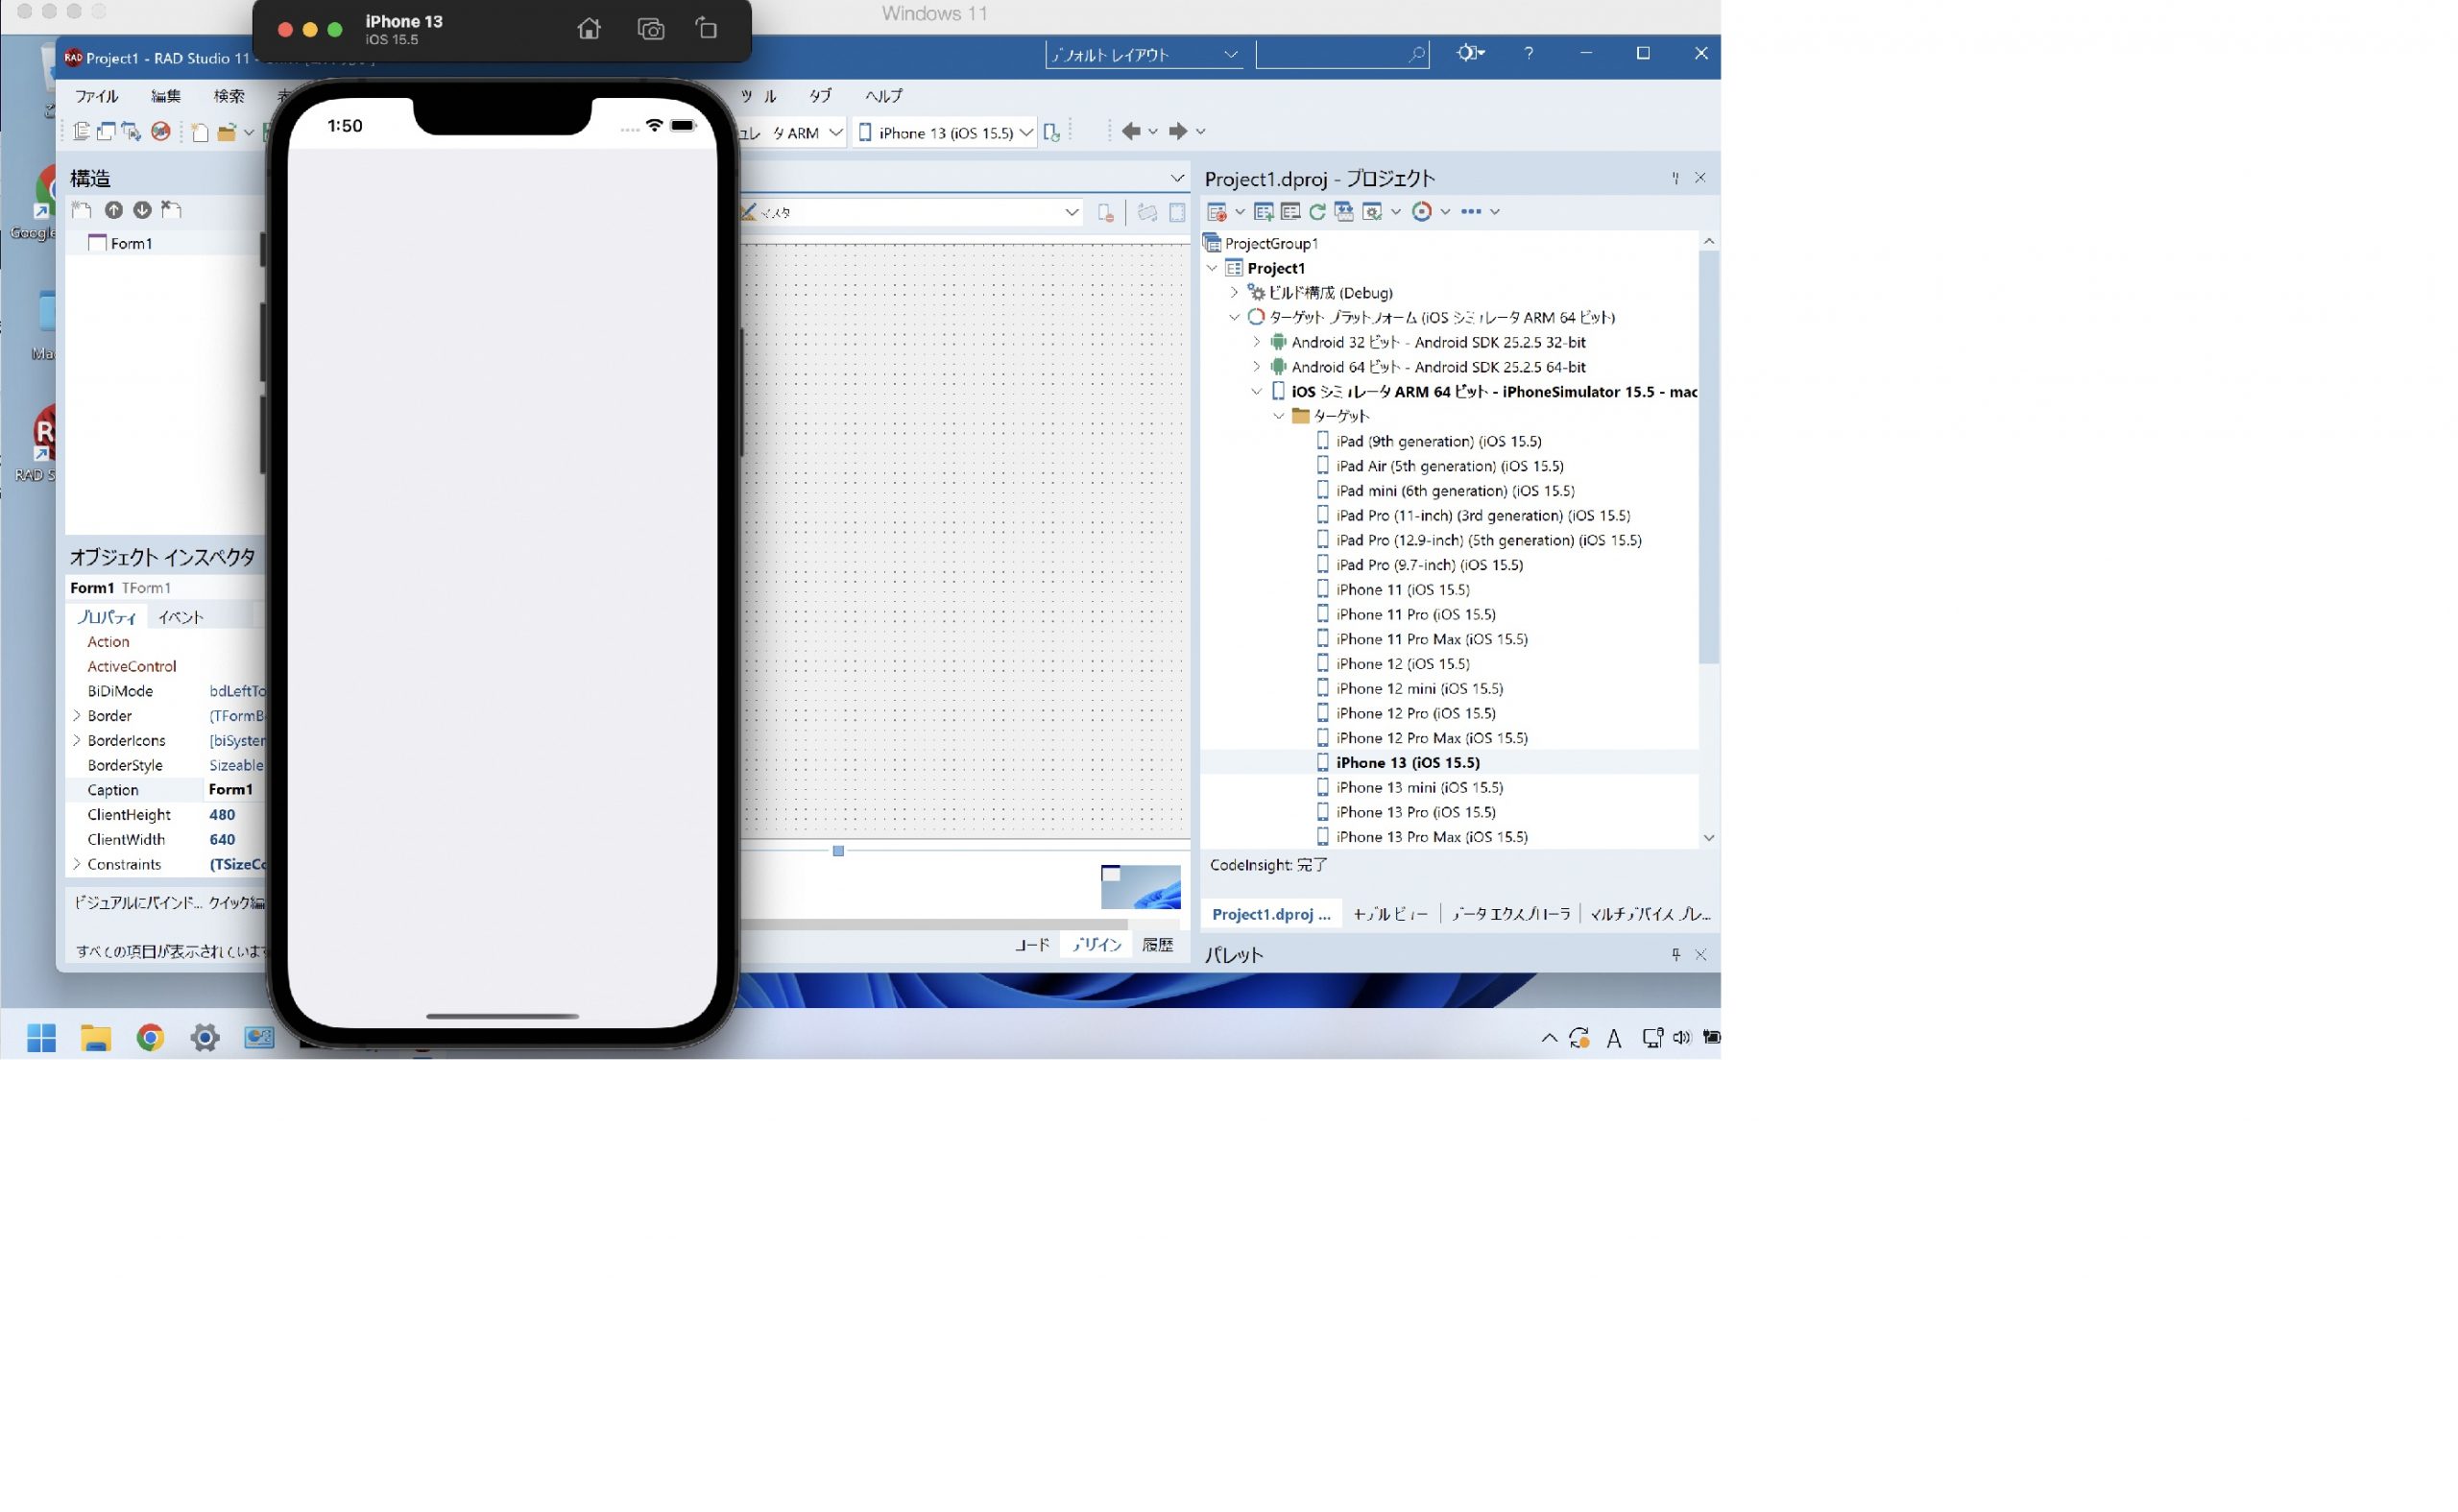Click the help question mark icon
The image size is (2458, 1512).
(x=1529, y=53)
